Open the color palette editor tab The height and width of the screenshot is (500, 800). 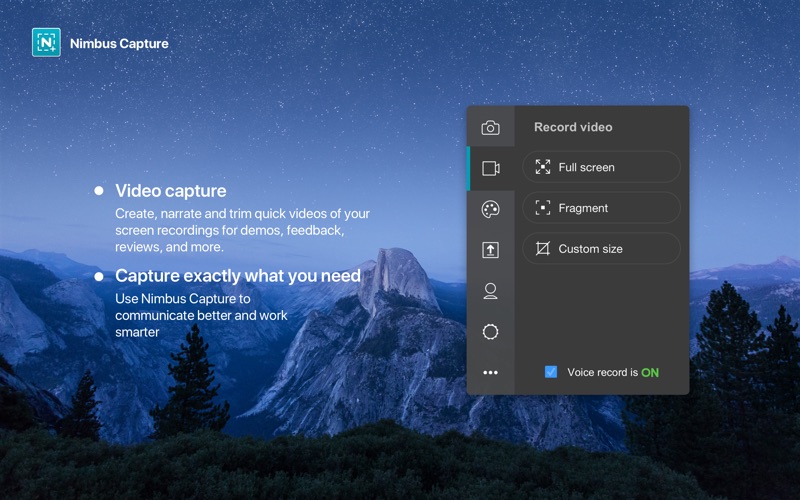tap(490, 209)
